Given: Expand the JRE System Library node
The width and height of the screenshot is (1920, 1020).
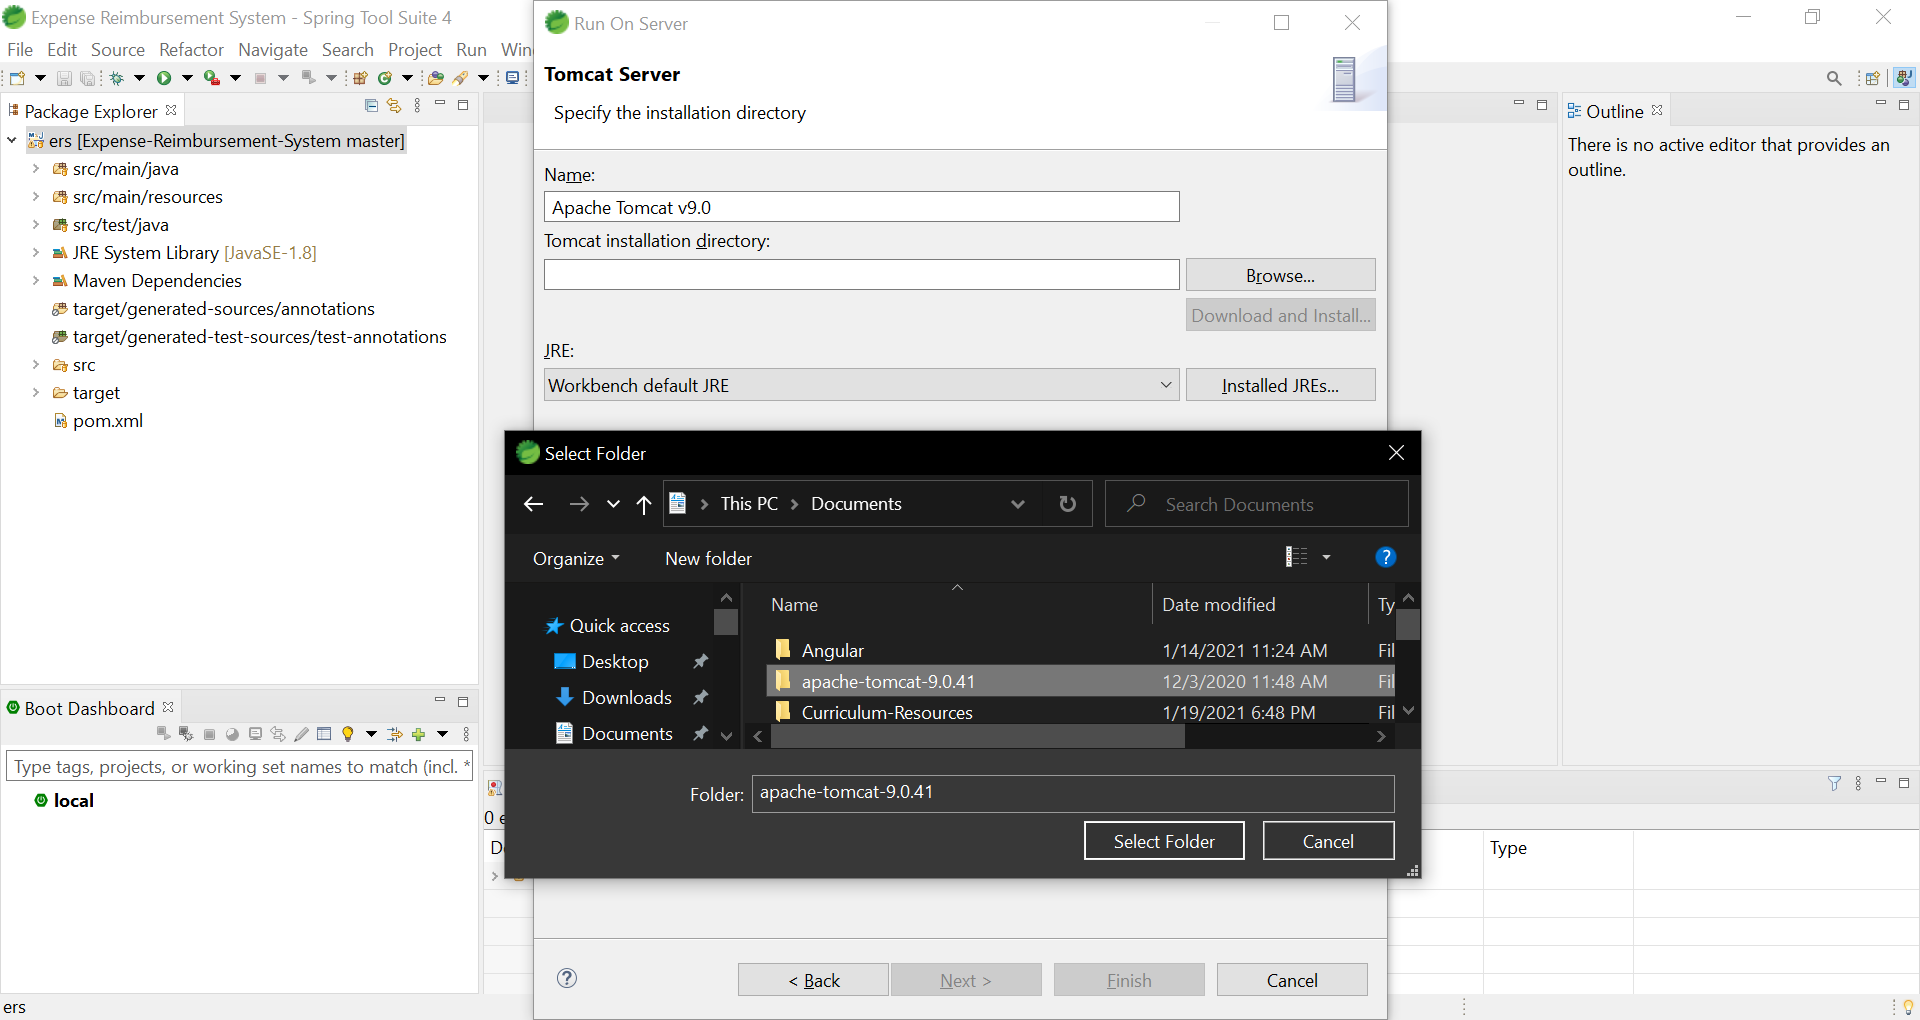Looking at the screenshot, I should tap(36, 252).
